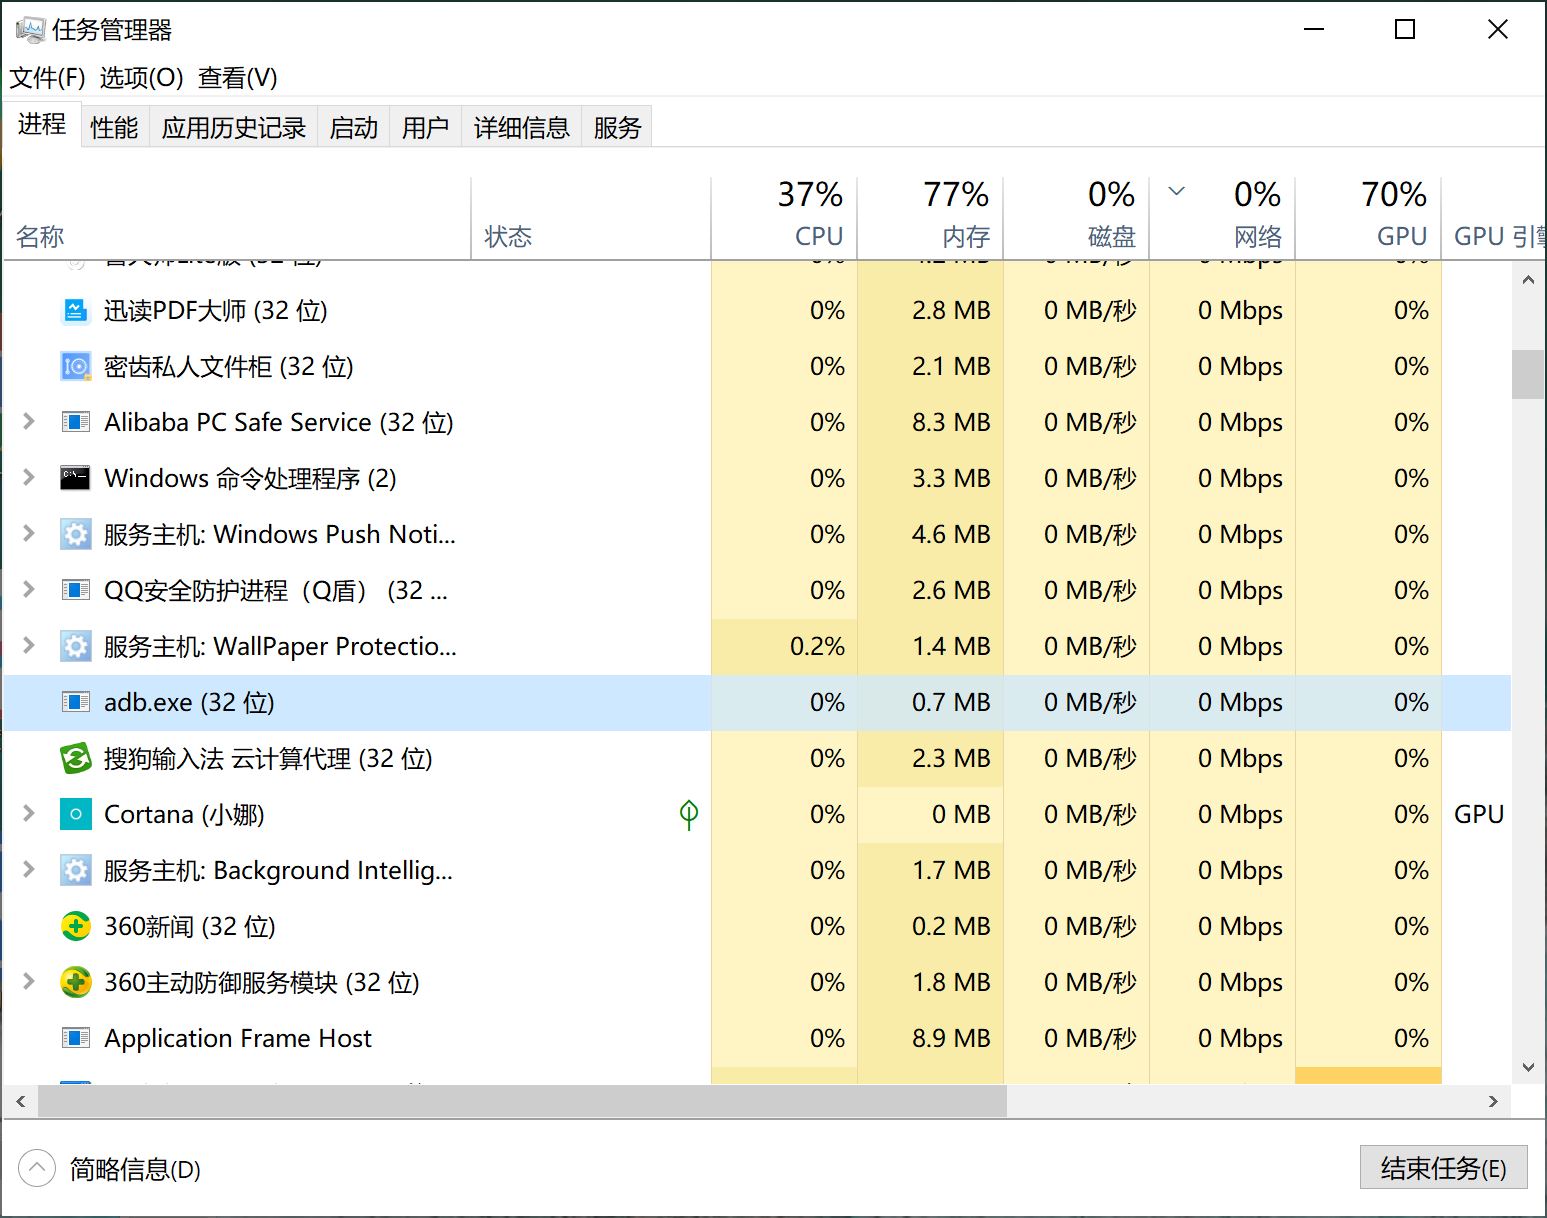Viewport: 1547px width, 1218px height.
Task: Select the 搜狗输入法 云计算代理 row name
Action: (x=268, y=759)
